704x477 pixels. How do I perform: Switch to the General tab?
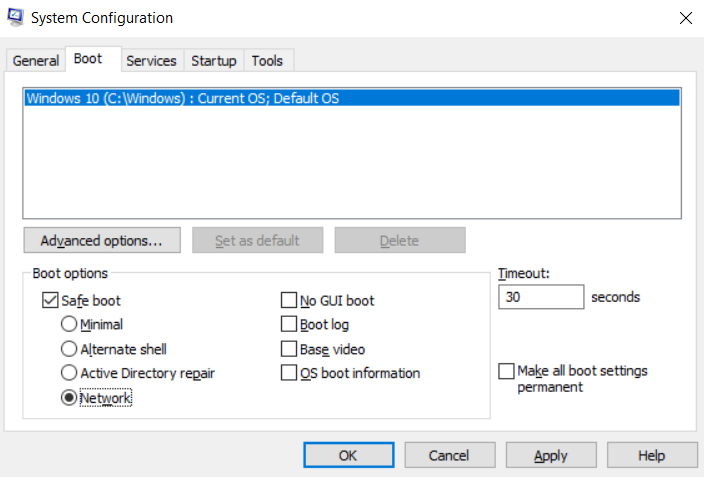pos(36,61)
